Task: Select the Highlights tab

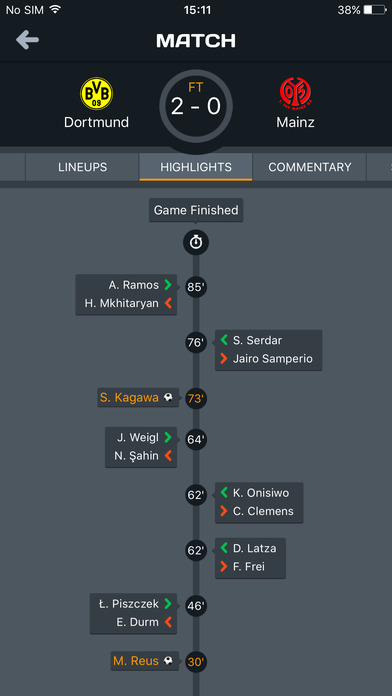Action: tap(196, 167)
